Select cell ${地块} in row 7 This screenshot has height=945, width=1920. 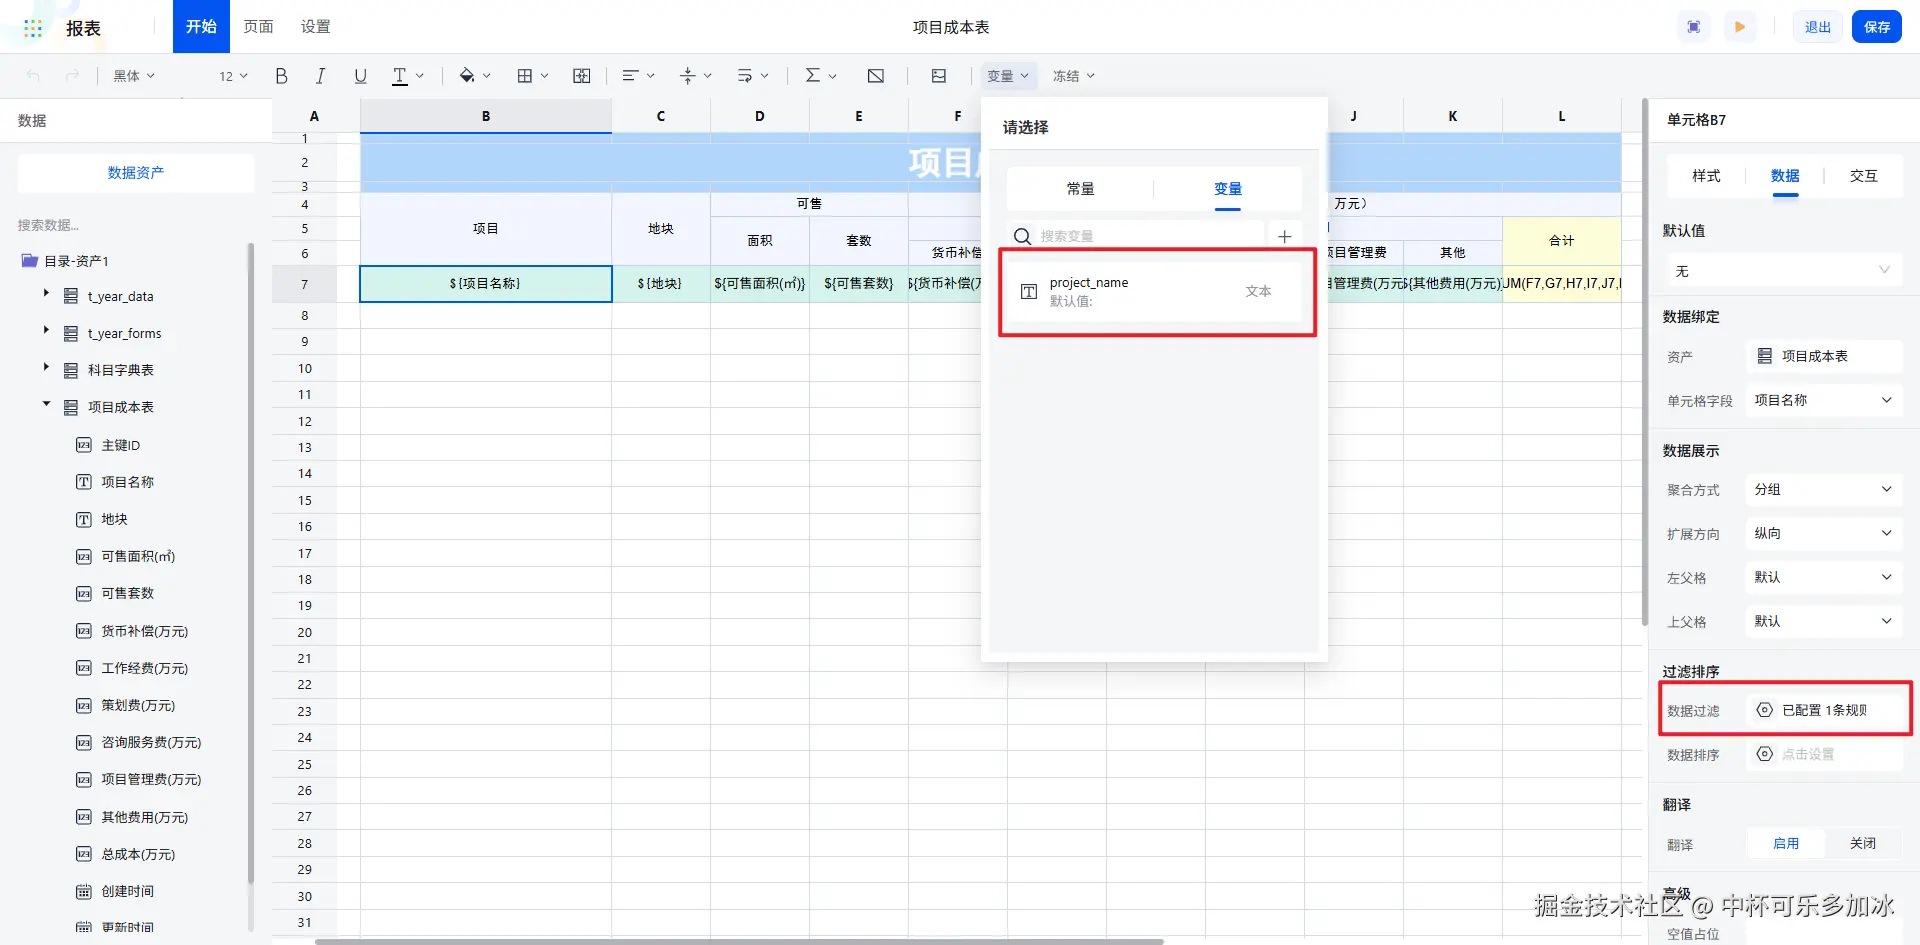[660, 284]
